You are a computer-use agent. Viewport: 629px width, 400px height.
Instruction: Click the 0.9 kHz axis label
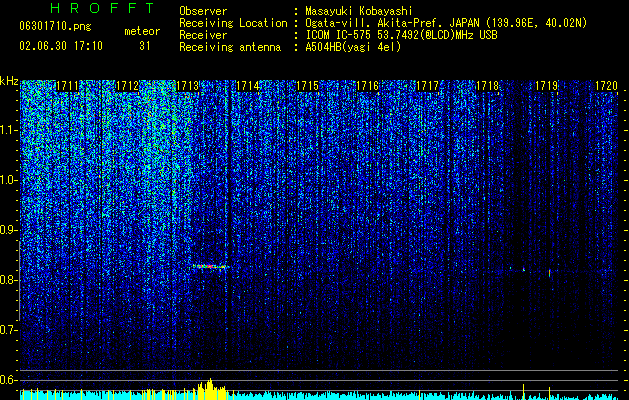pyautogui.click(x=9, y=230)
